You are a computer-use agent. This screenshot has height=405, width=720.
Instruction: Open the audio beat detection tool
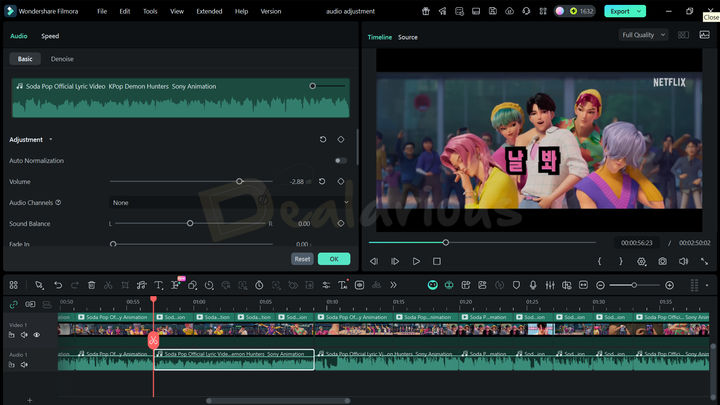pos(141,285)
